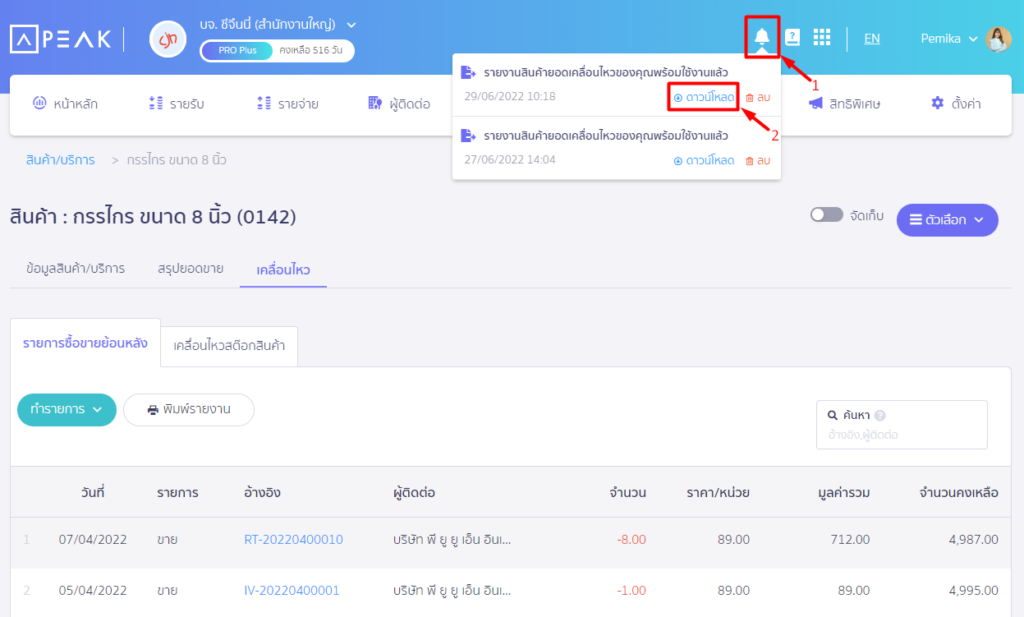The height and width of the screenshot is (617, 1024).
Task: Open the ทำรายการ dropdown button
Action: tap(67, 409)
